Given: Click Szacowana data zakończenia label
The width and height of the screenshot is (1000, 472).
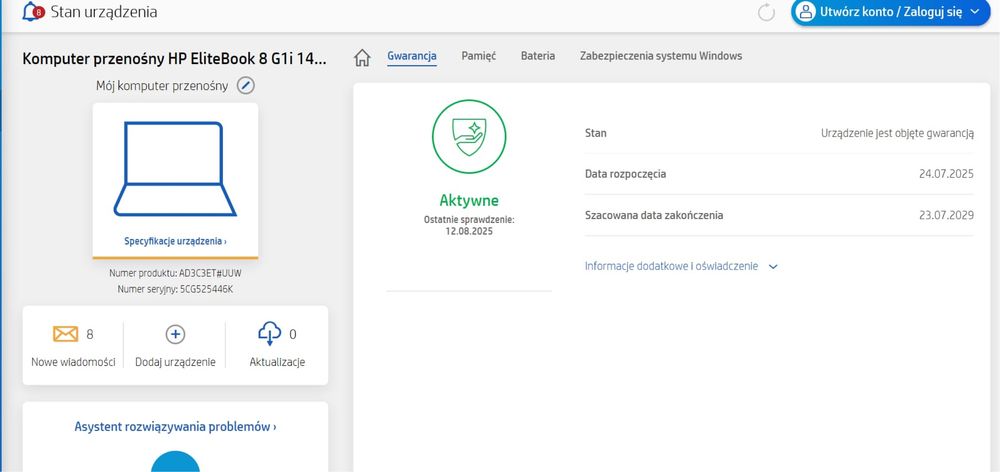Looking at the screenshot, I should click(654, 215).
